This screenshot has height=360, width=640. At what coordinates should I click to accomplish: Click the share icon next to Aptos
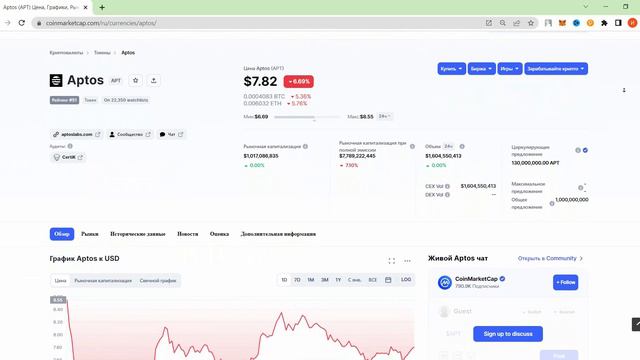pos(153,80)
